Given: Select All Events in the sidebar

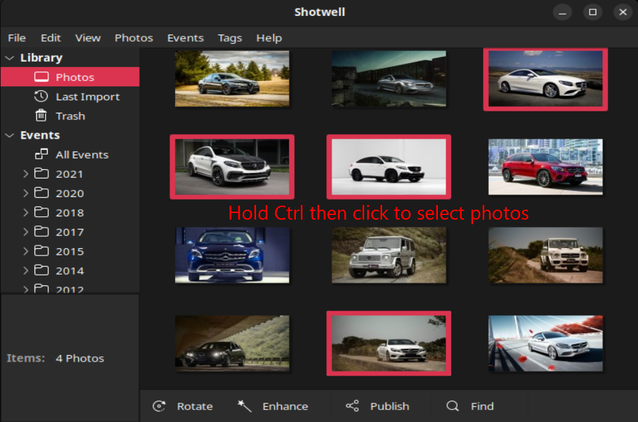Looking at the screenshot, I should [x=70, y=155].
